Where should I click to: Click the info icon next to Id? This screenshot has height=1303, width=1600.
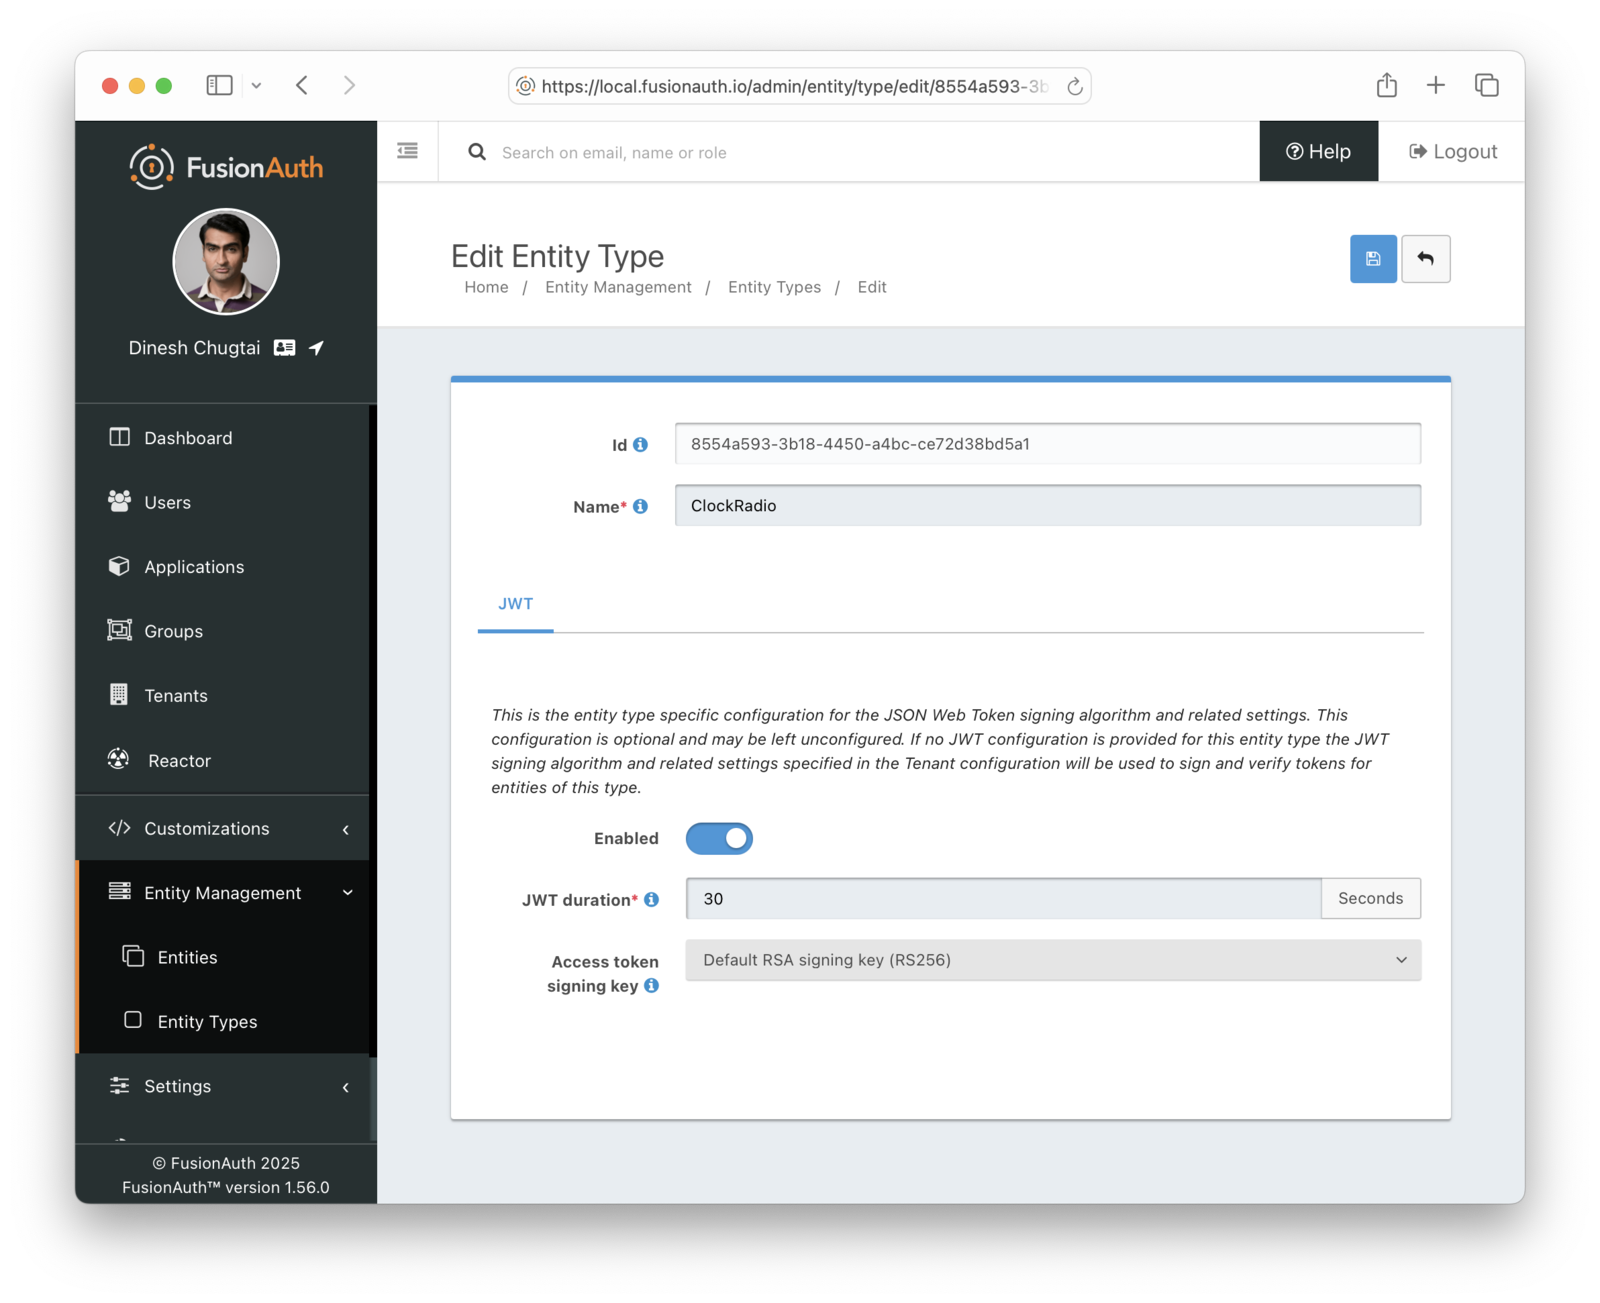[640, 445]
